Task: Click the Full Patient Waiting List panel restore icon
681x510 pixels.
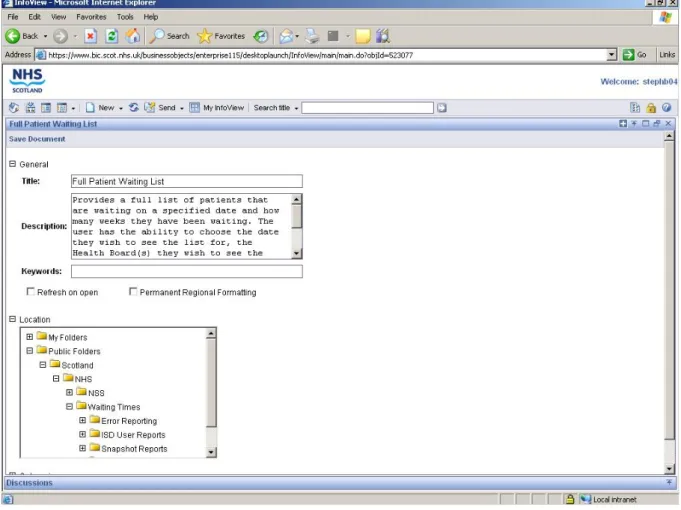Action: tap(657, 124)
